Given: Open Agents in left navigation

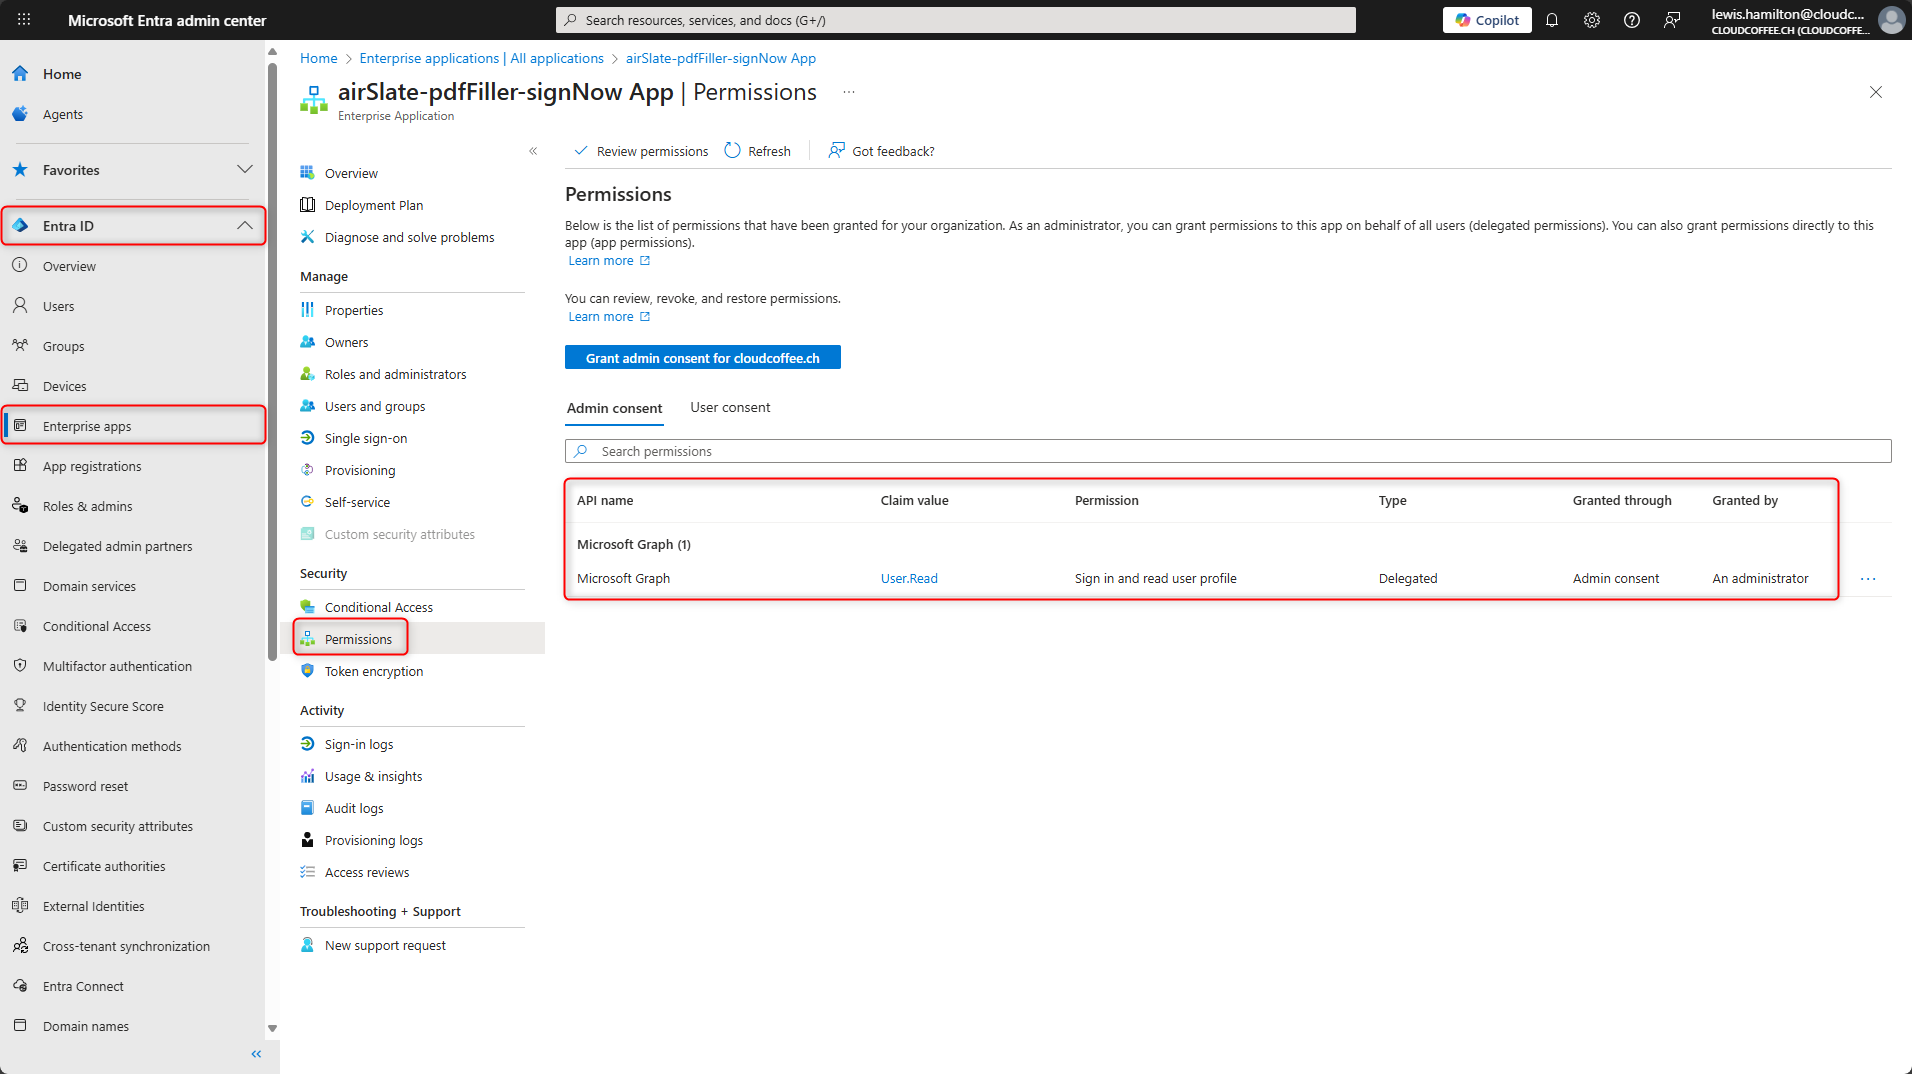Looking at the screenshot, I should pyautogui.click(x=63, y=114).
